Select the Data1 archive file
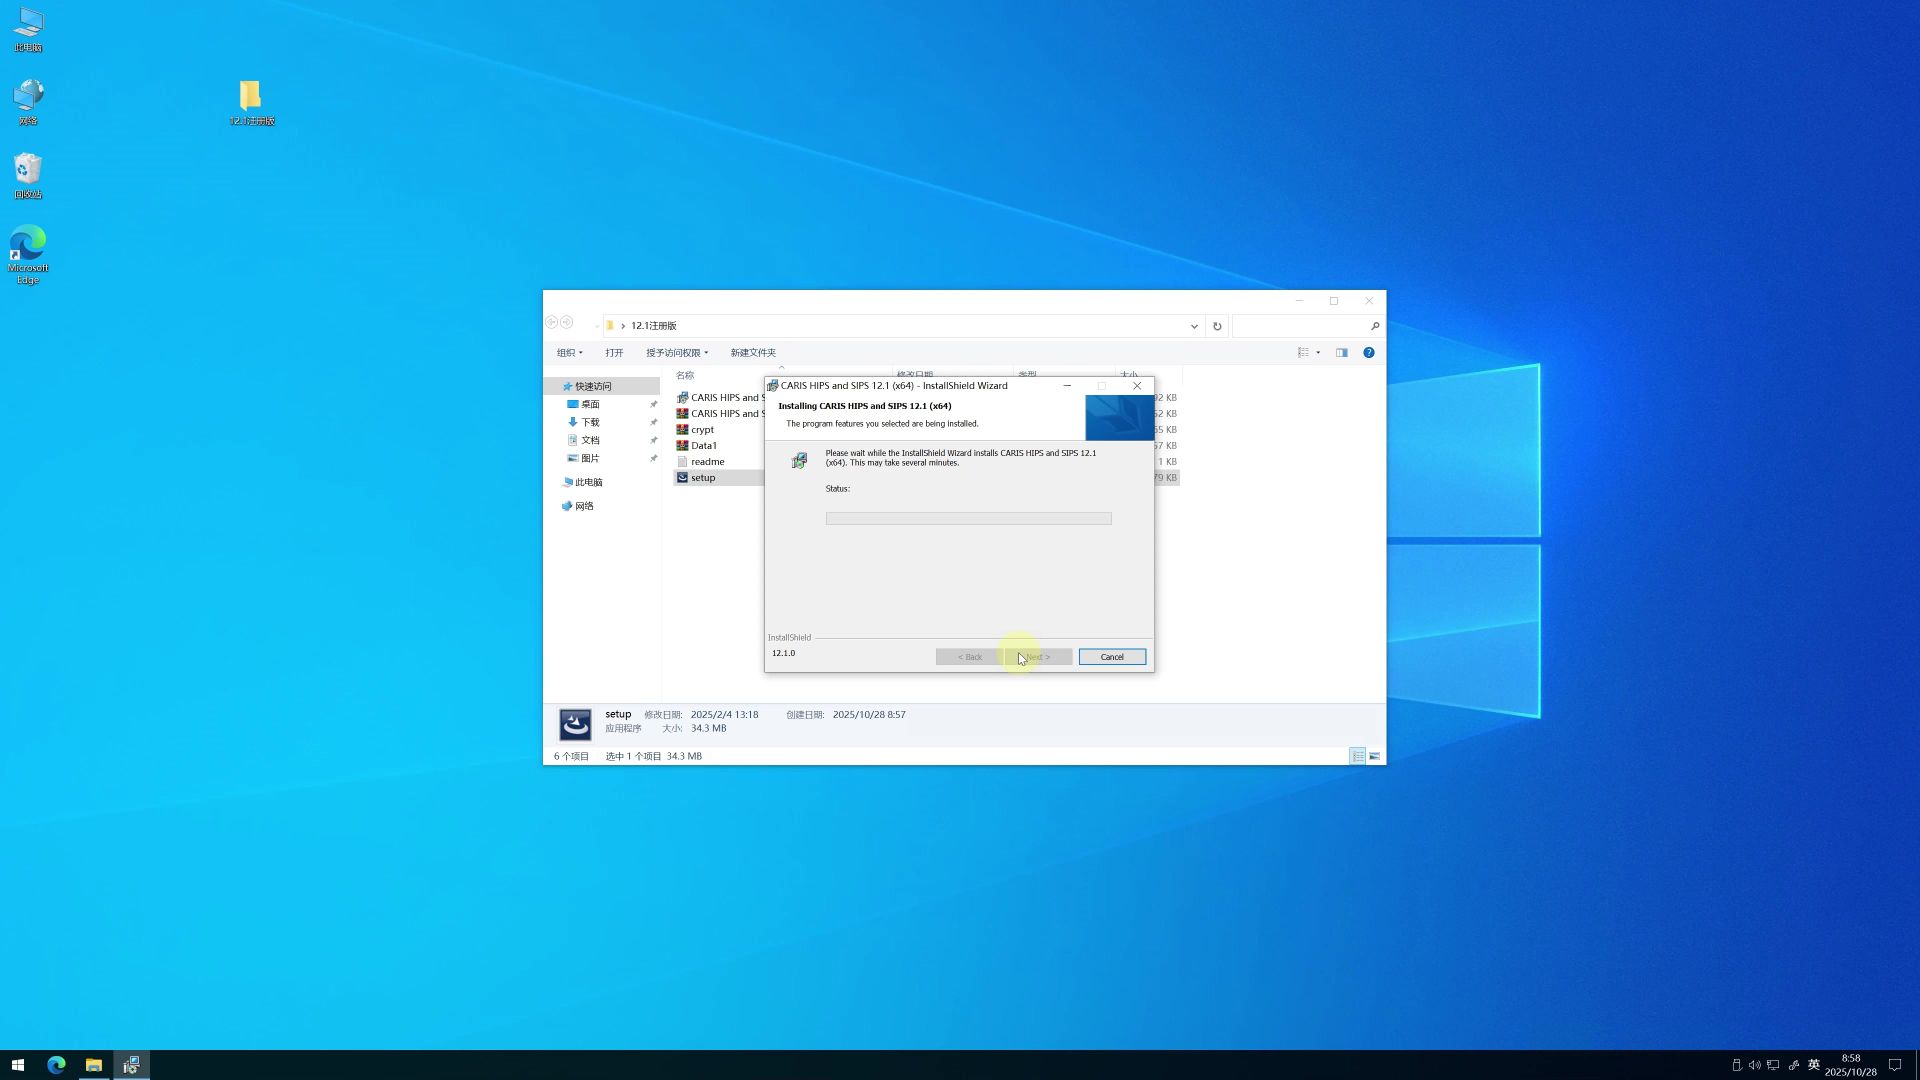 pyautogui.click(x=703, y=446)
